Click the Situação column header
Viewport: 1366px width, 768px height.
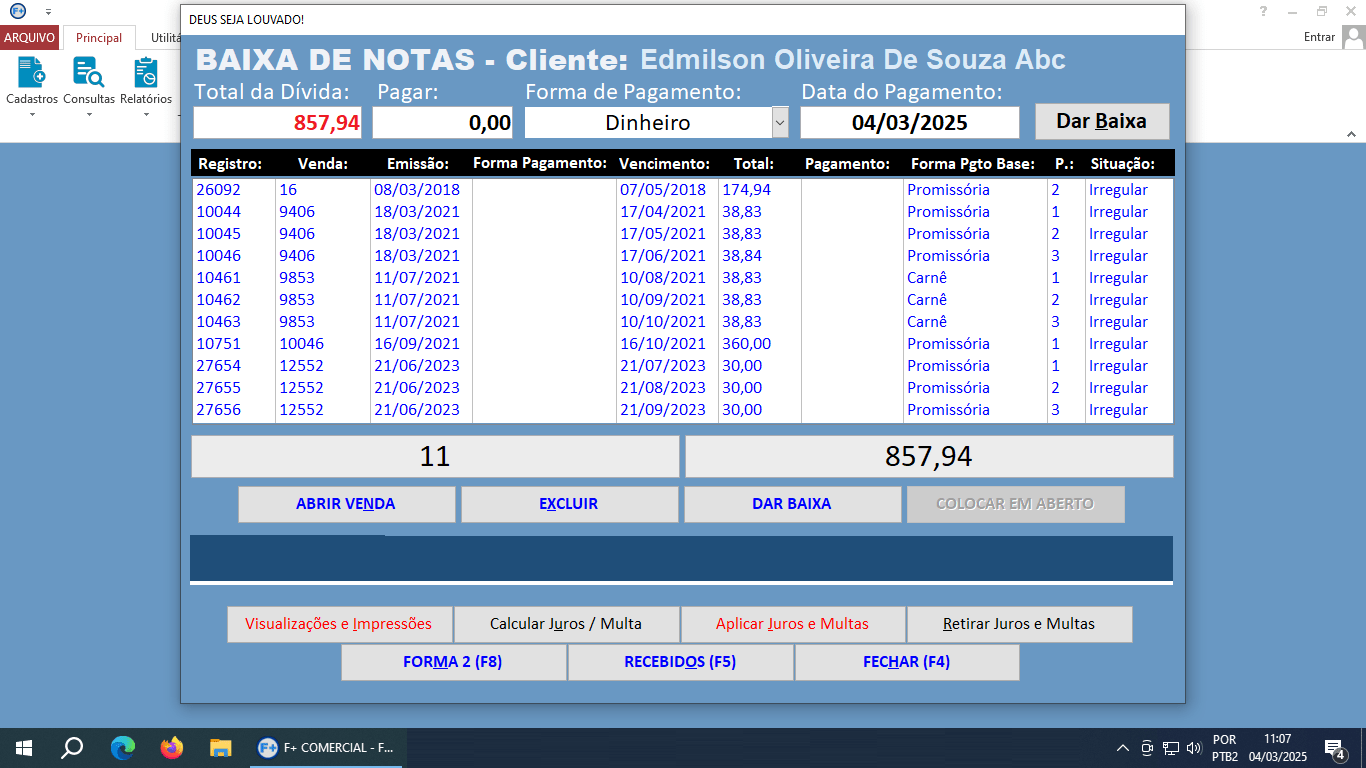(x=1122, y=164)
